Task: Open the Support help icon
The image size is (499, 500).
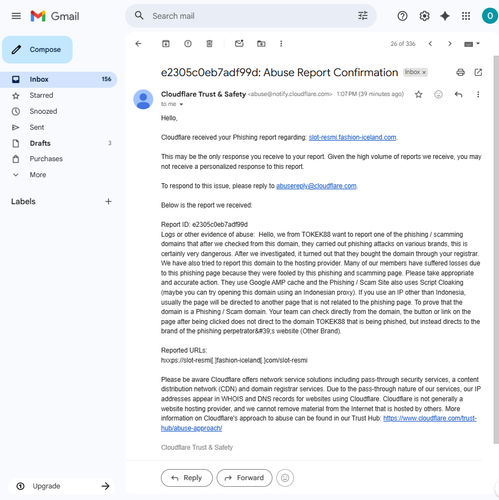Action: (x=402, y=16)
